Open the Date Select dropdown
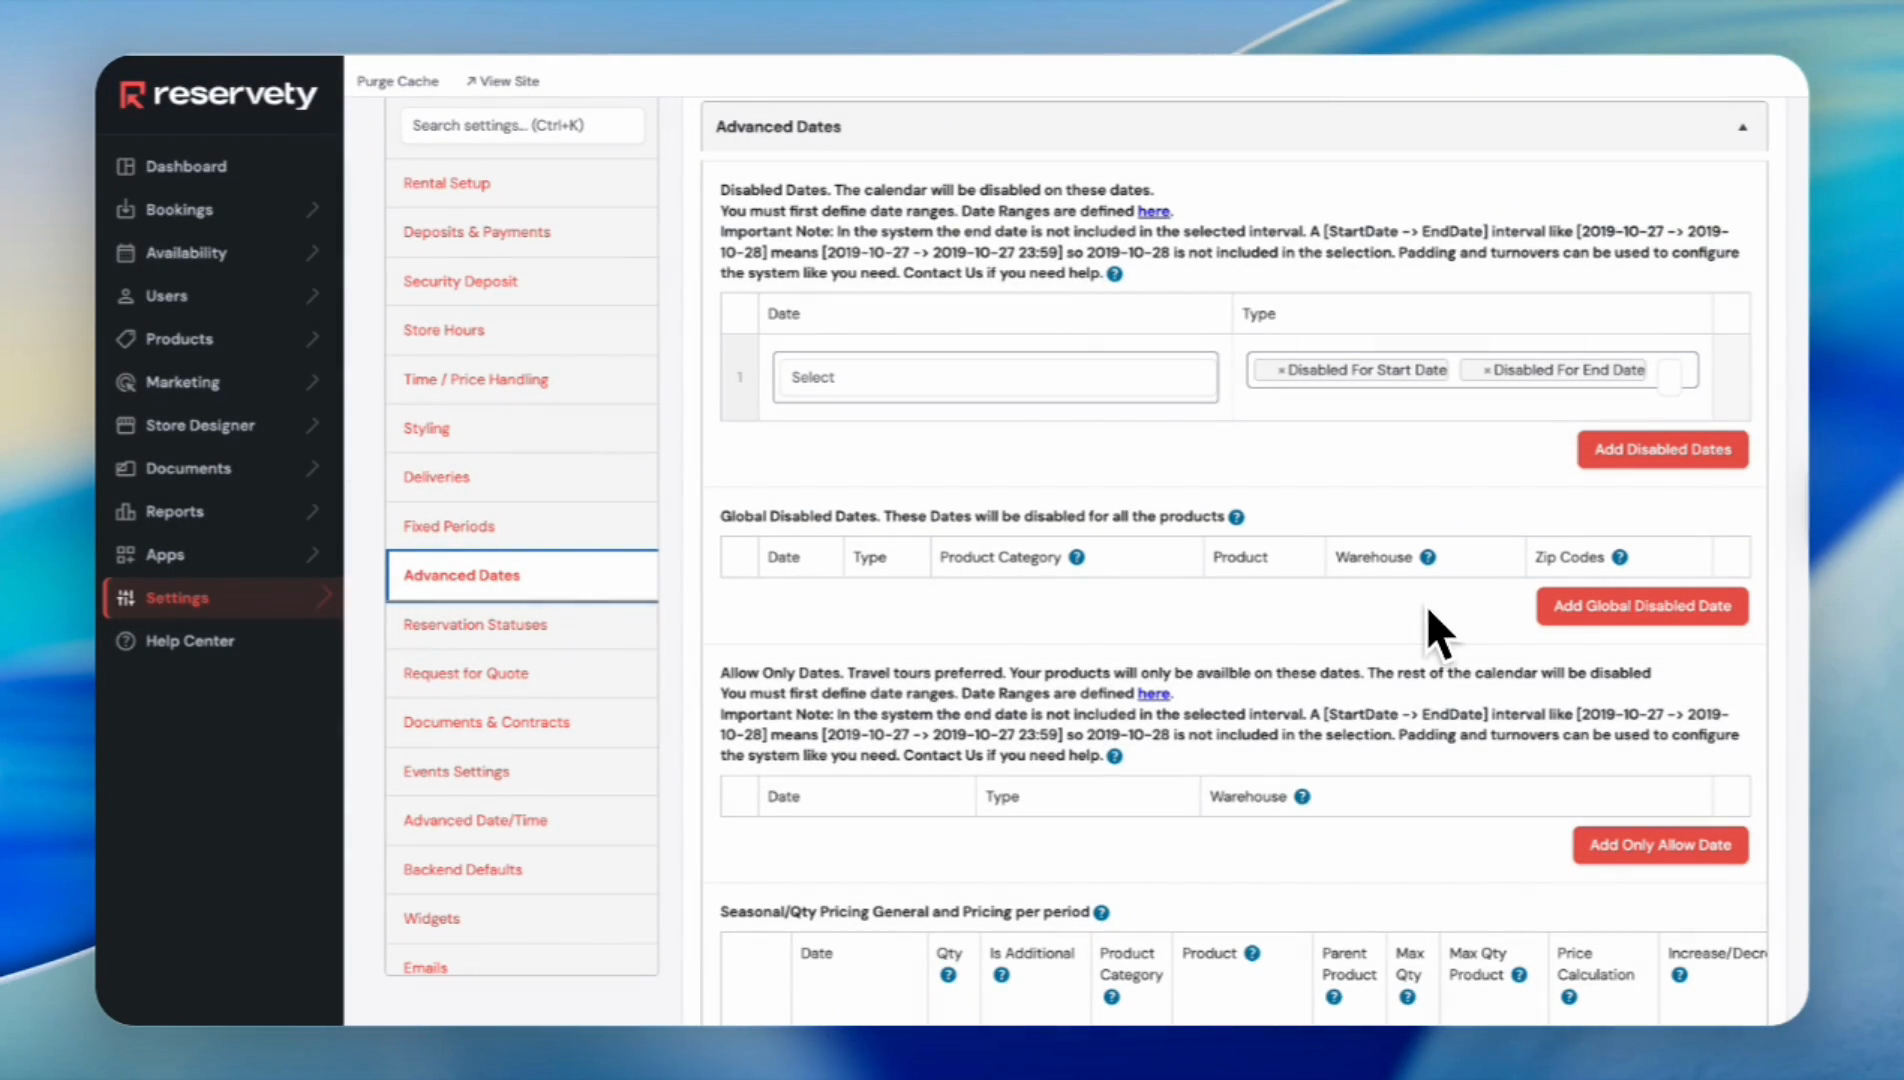Image resolution: width=1904 pixels, height=1080 pixels. tap(994, 377)
